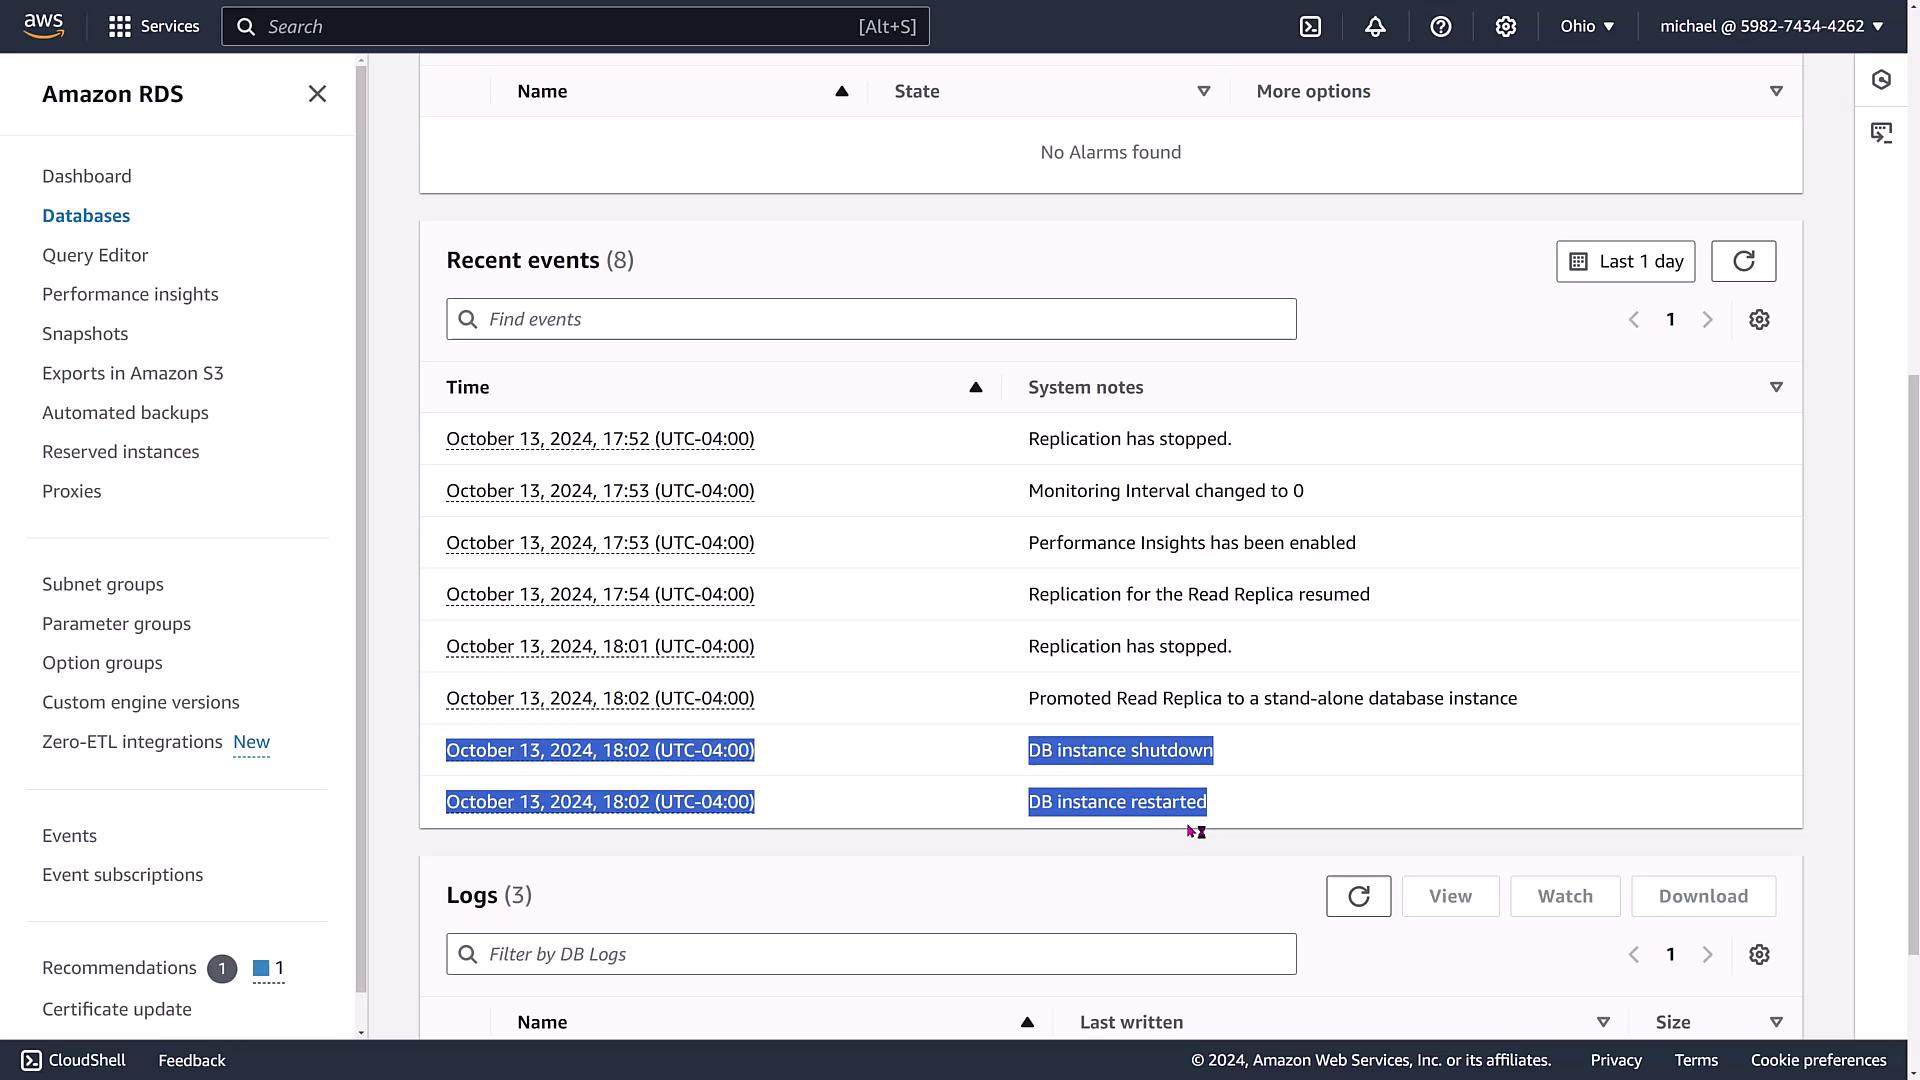Expand the Ohio region dropdown
The width and height of the screenshot is (1920, 1080).
coord(1587,27)
